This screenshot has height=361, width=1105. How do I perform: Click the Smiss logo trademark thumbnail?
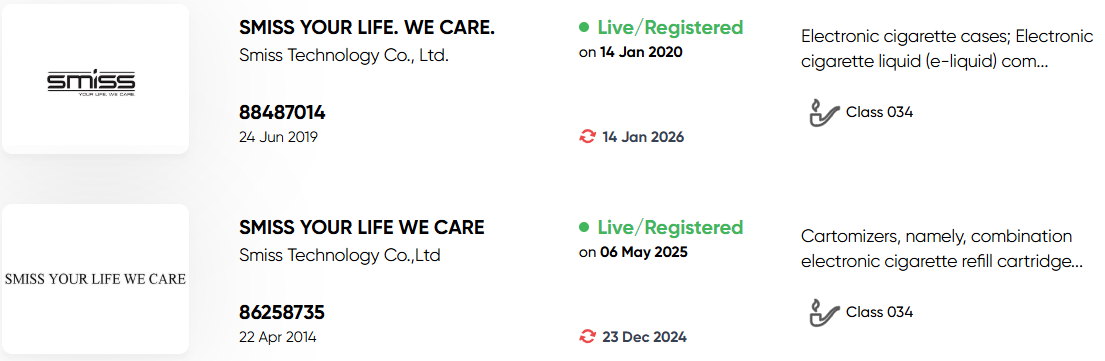click(x=95, y=79)
